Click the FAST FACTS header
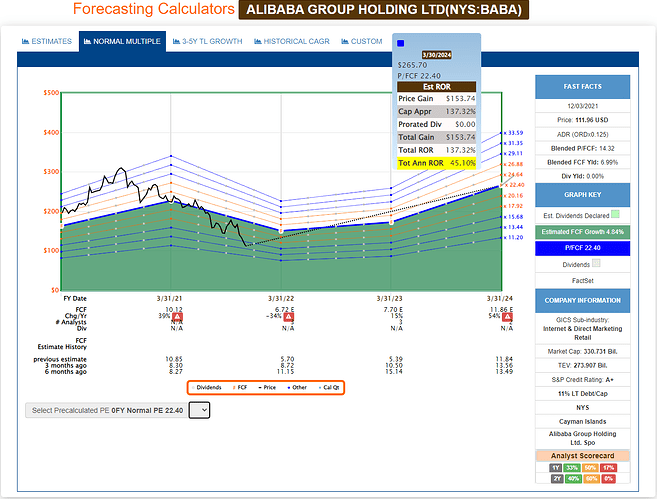 click(582, 87)
